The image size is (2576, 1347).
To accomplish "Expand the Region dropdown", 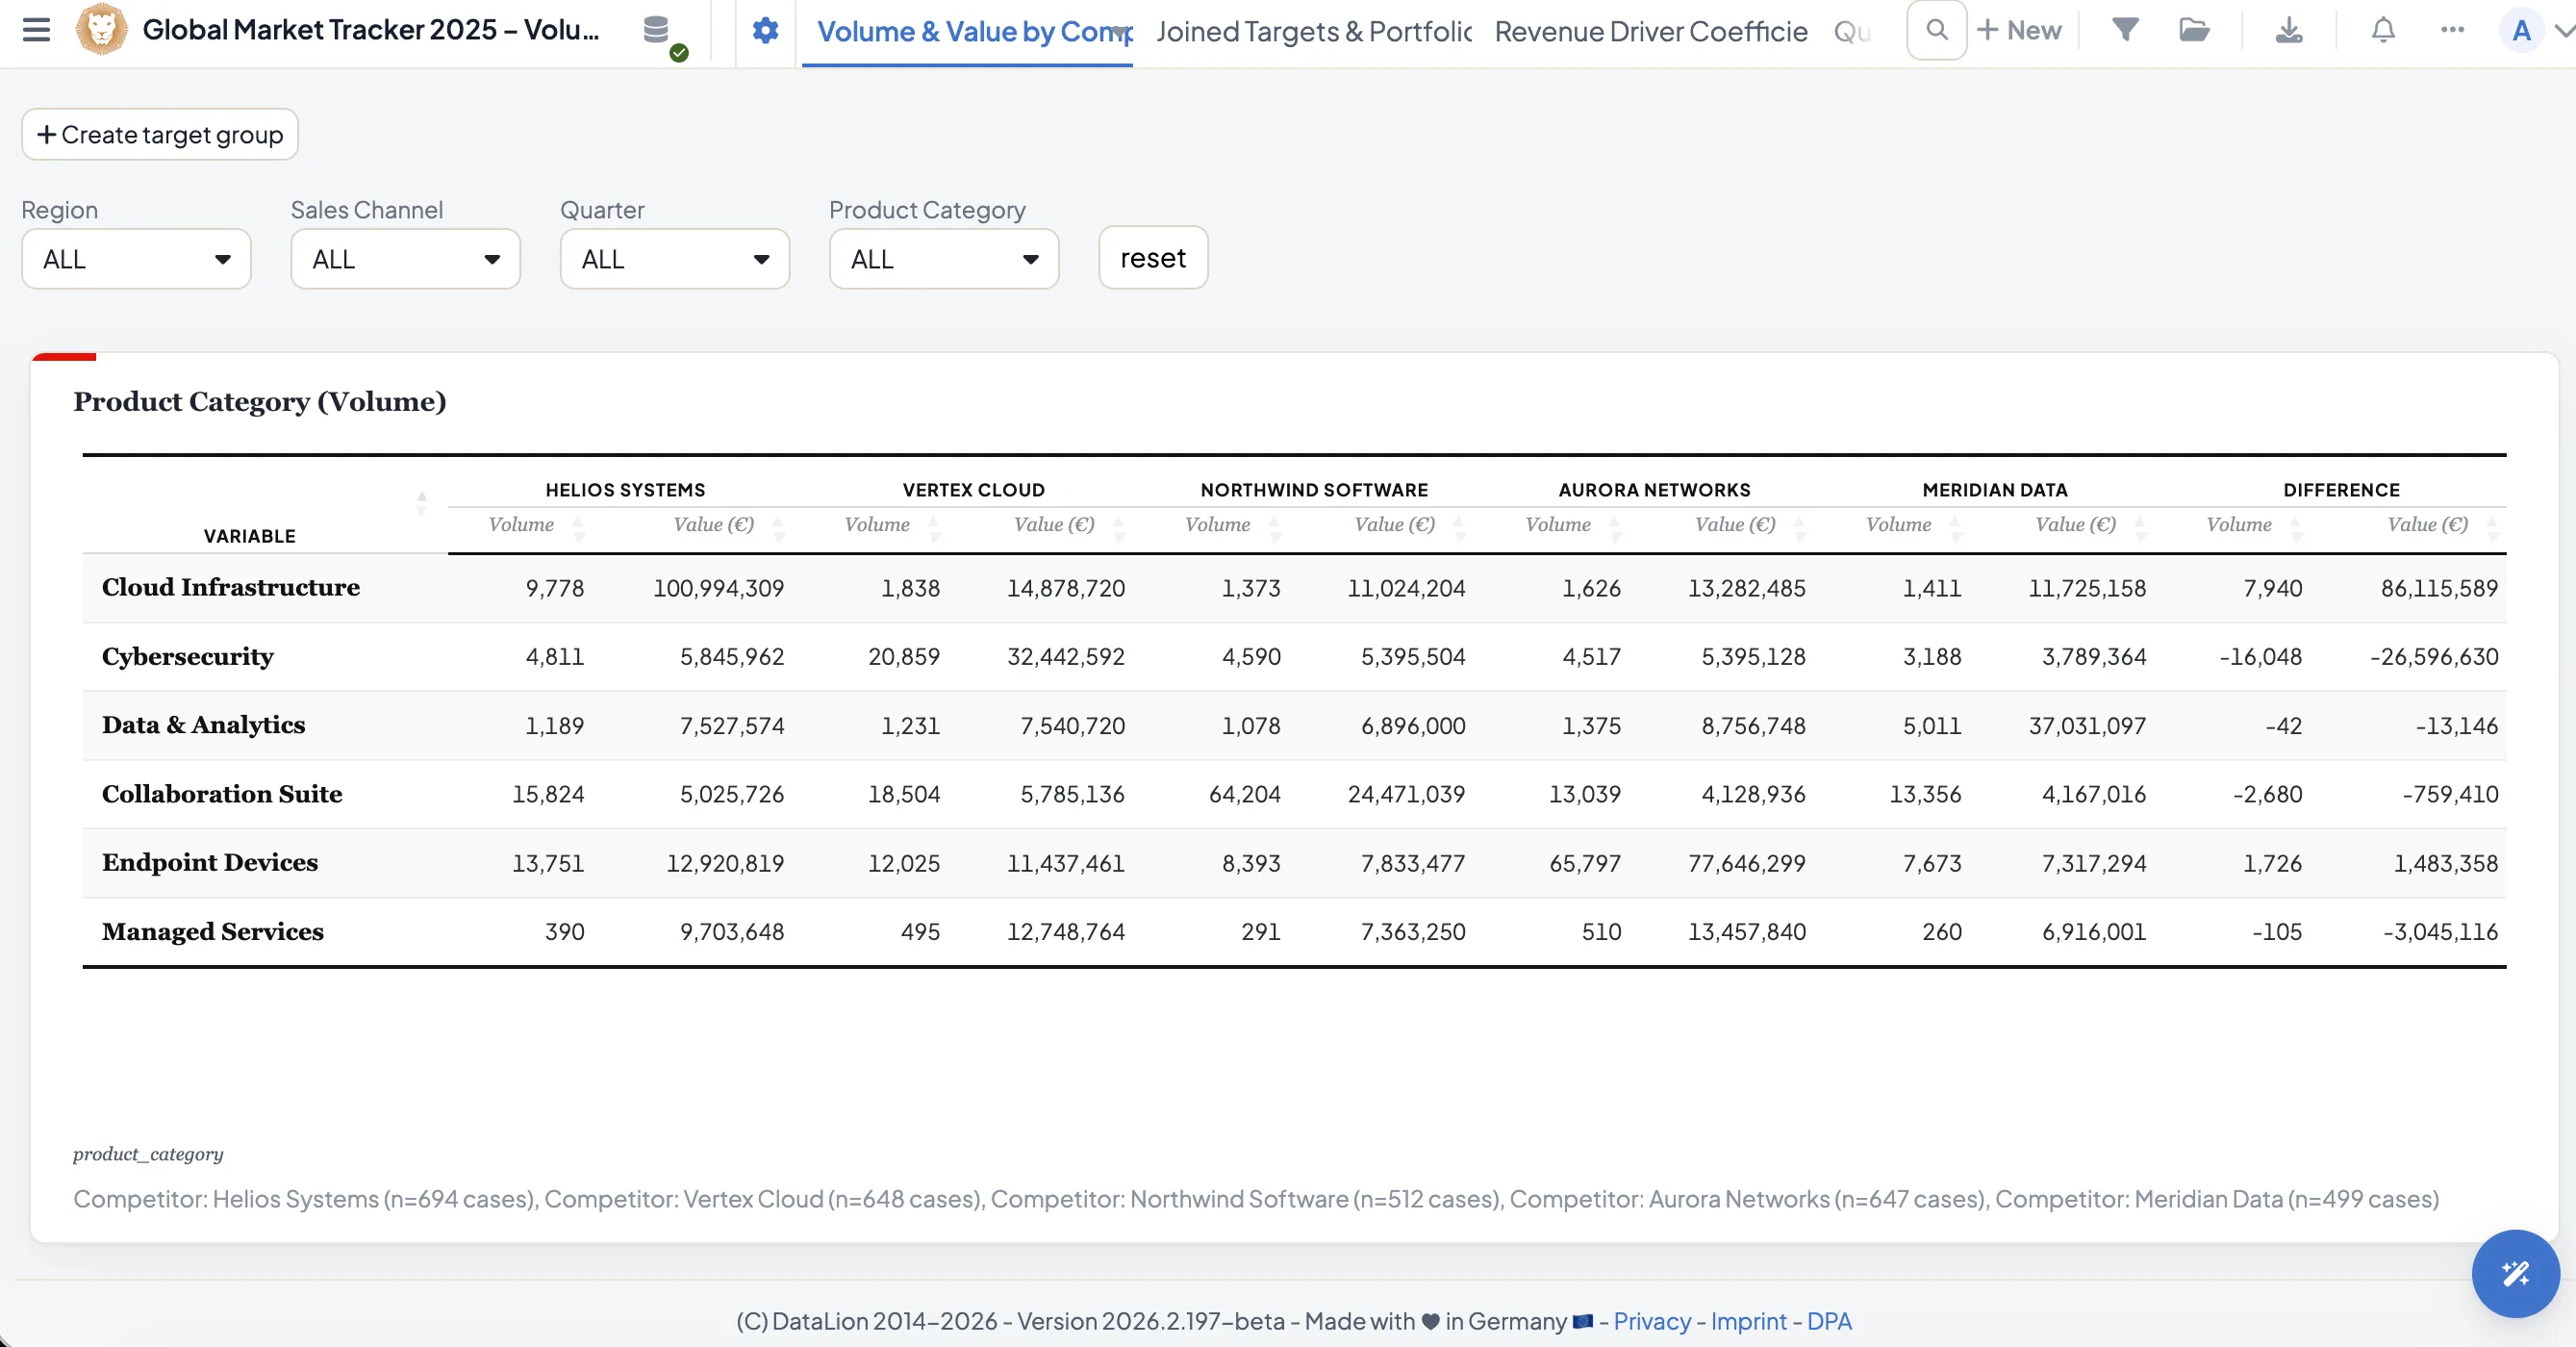I will pos(136,259).
